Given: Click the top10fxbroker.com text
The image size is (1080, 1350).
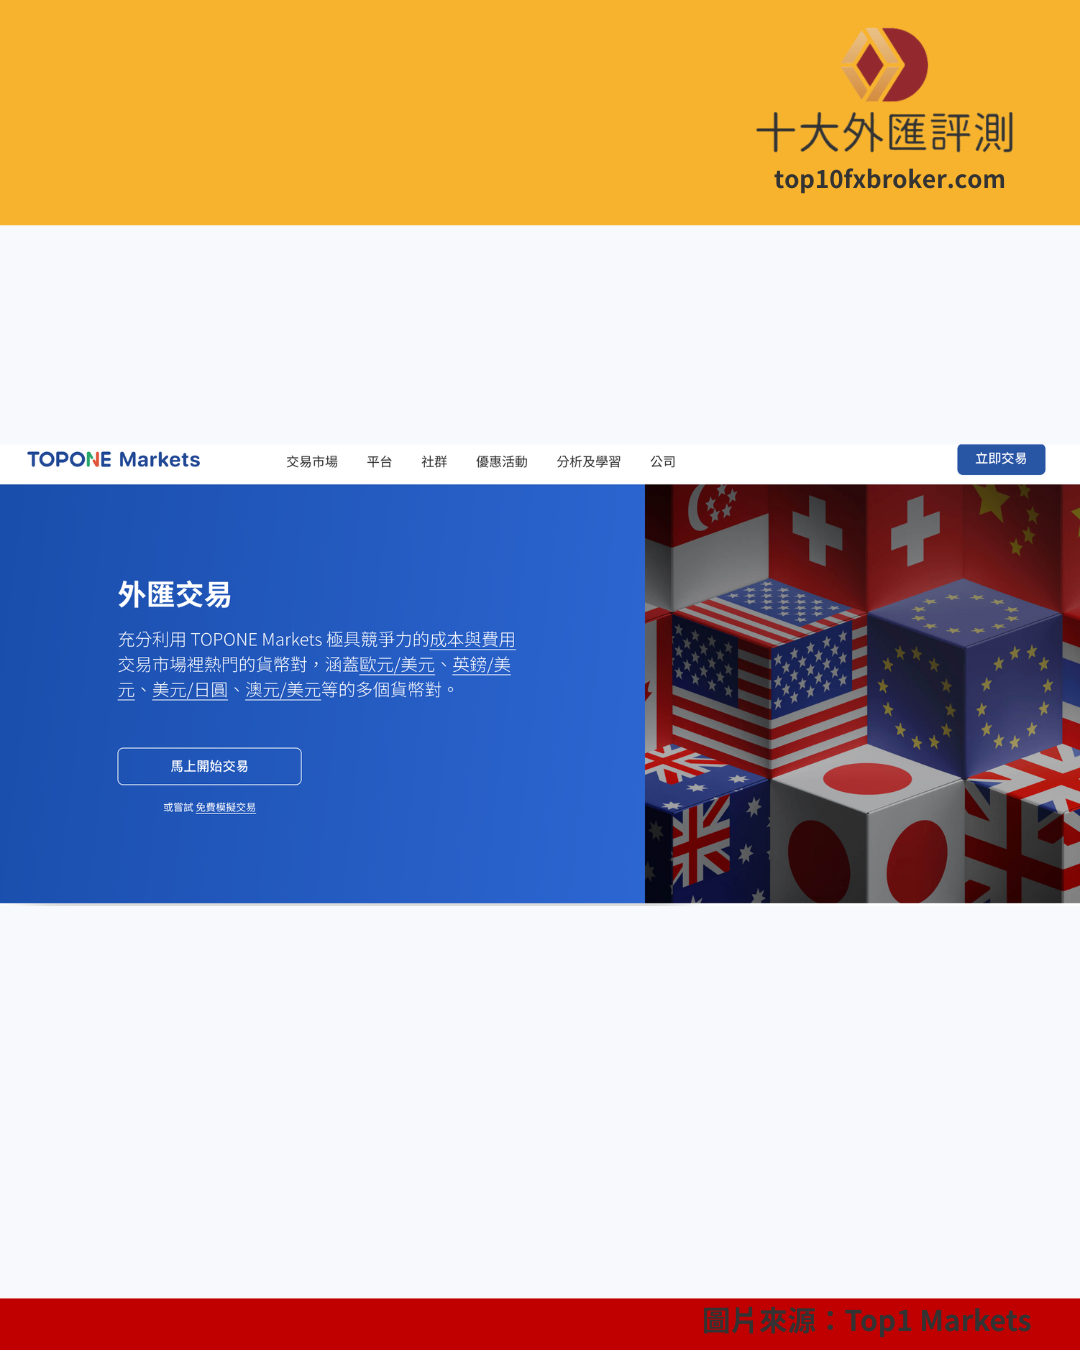Looking at the screenshot, I should tap(889, 179).
